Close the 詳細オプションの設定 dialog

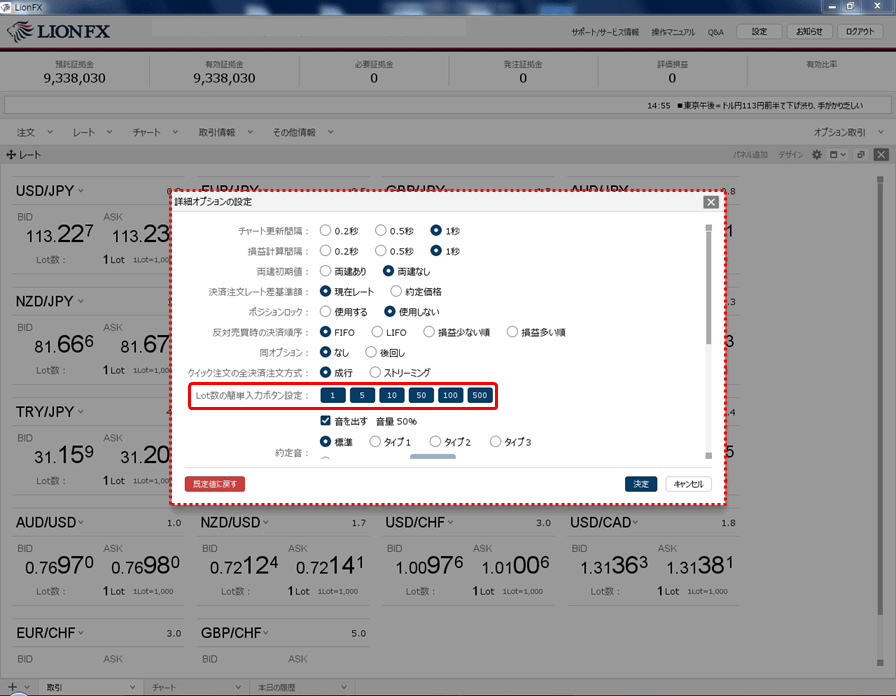coord(711,202)
